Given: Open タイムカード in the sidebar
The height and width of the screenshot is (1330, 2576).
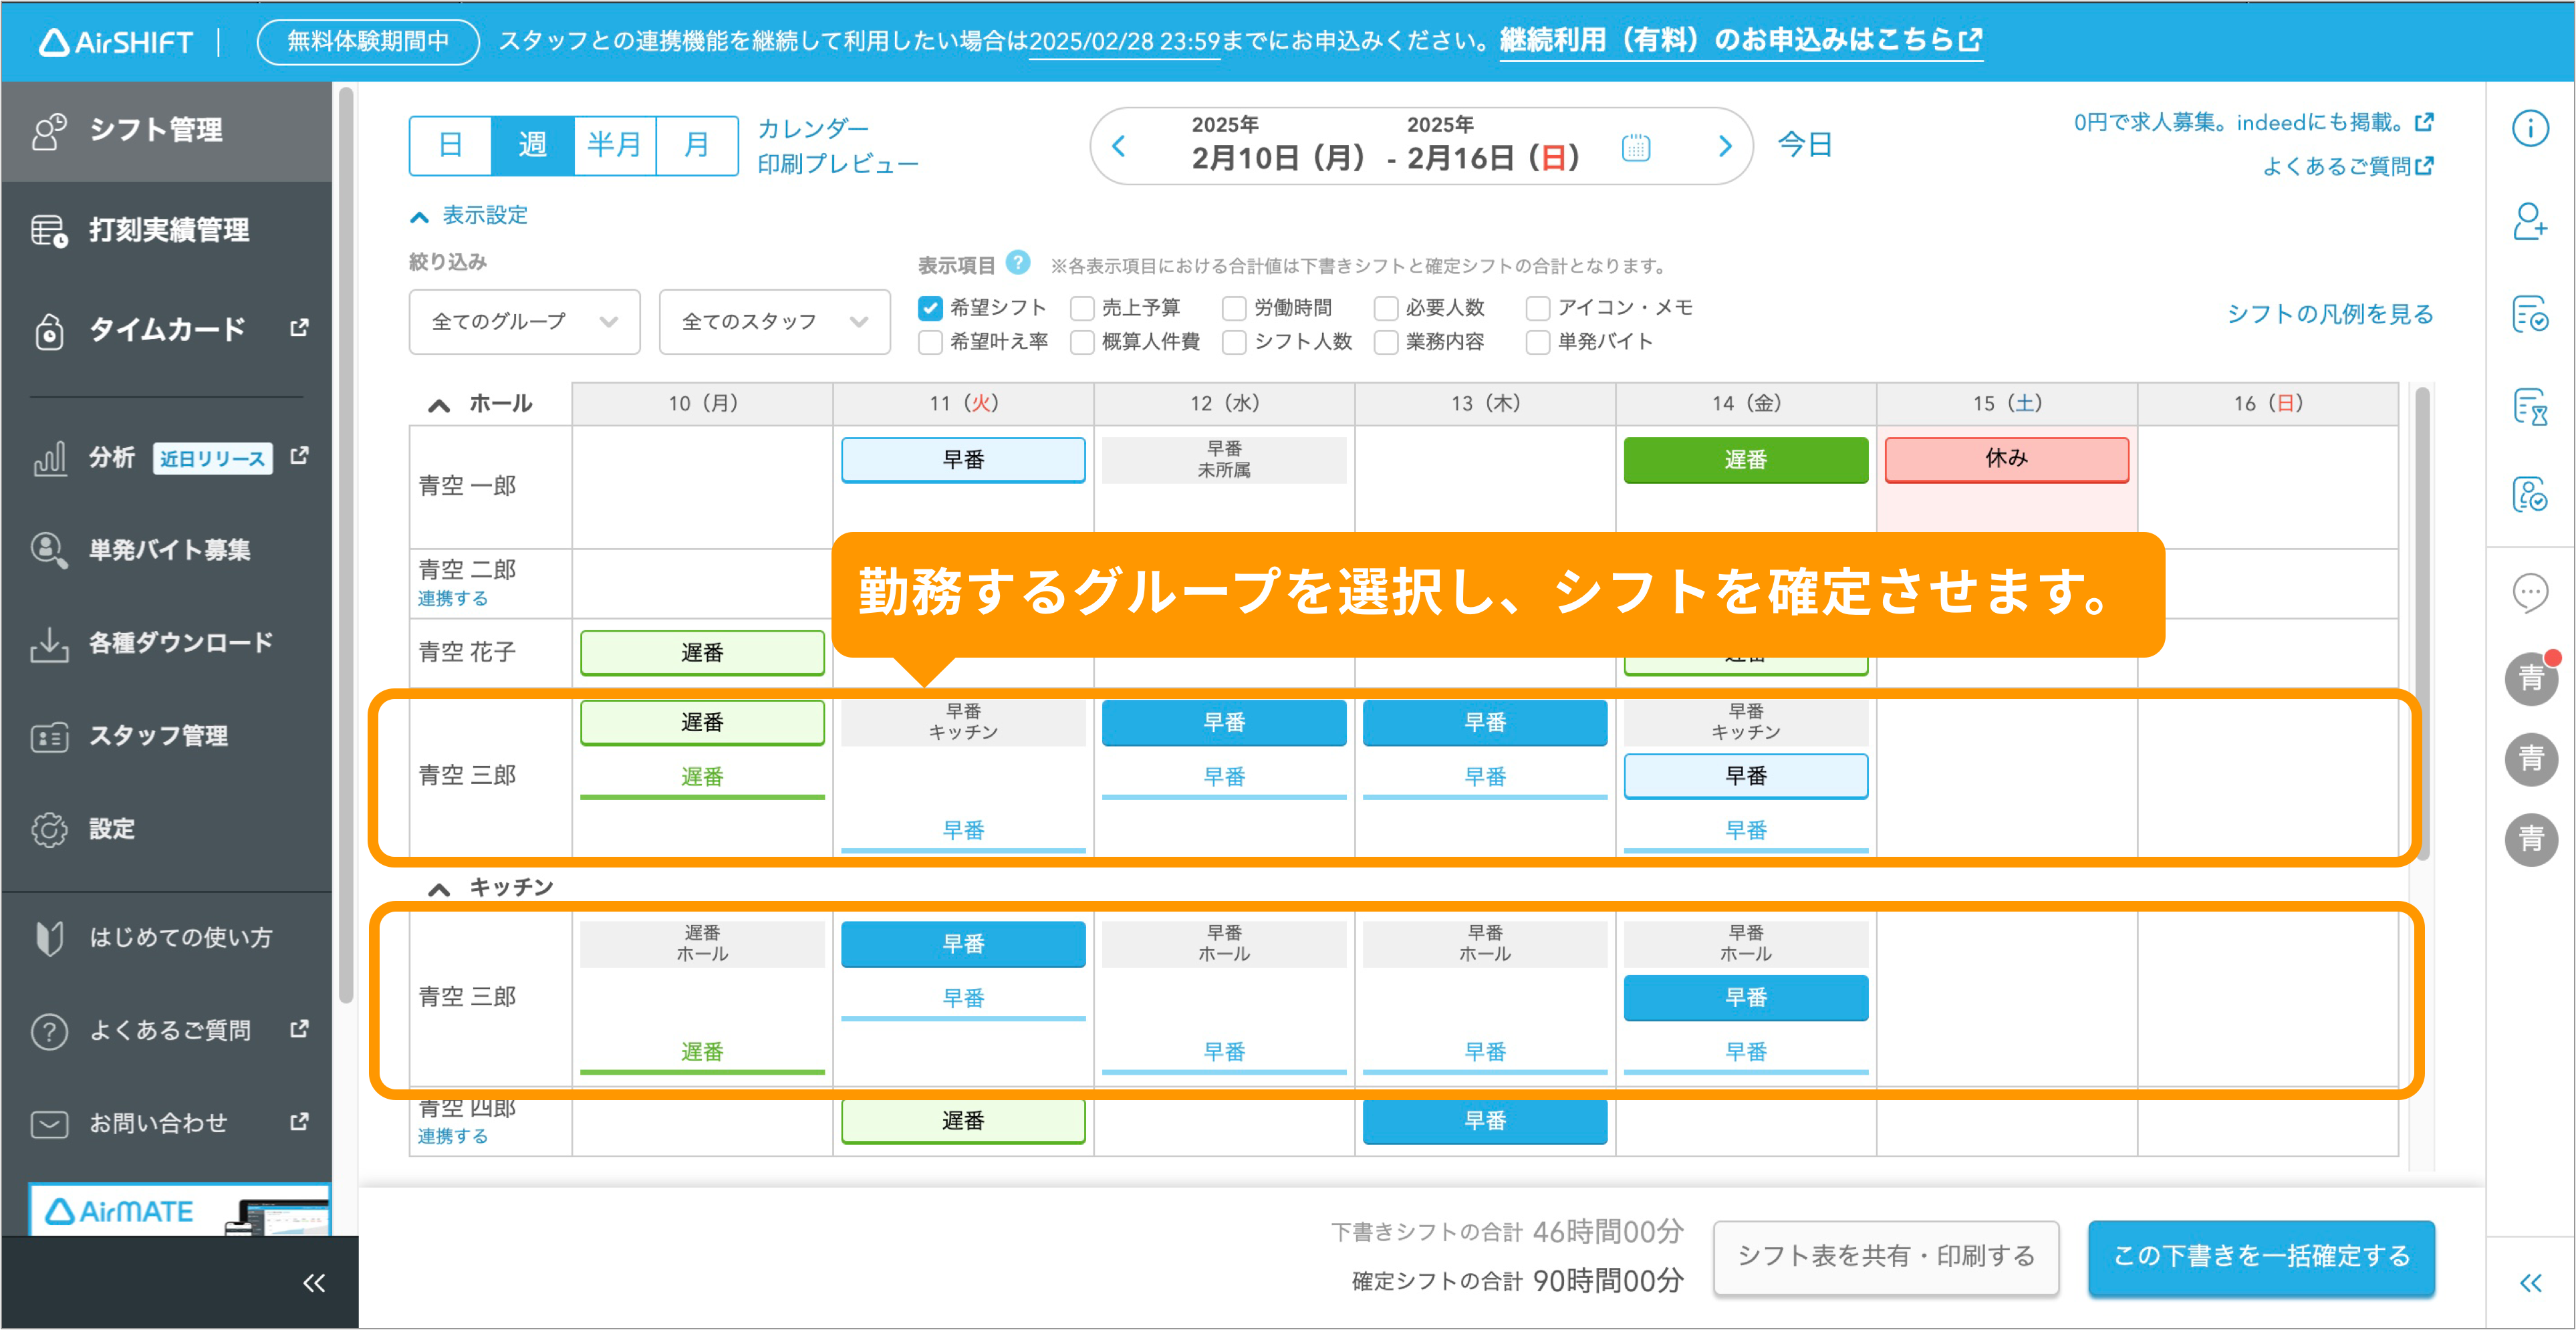Looking at the screenshot, I should click(166, 329).
